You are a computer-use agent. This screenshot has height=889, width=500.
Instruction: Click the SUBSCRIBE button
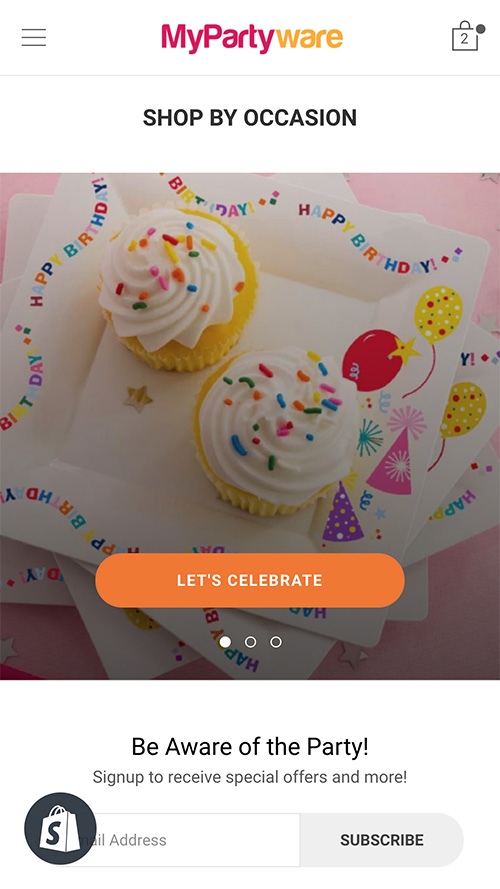382,840
